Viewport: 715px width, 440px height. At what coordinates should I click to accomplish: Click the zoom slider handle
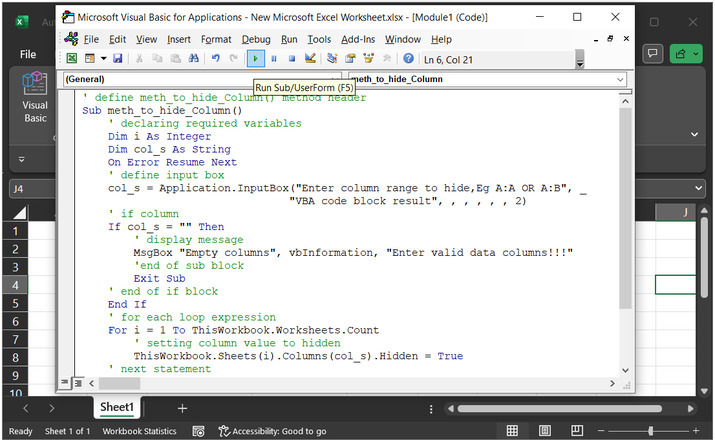[651, 430]
